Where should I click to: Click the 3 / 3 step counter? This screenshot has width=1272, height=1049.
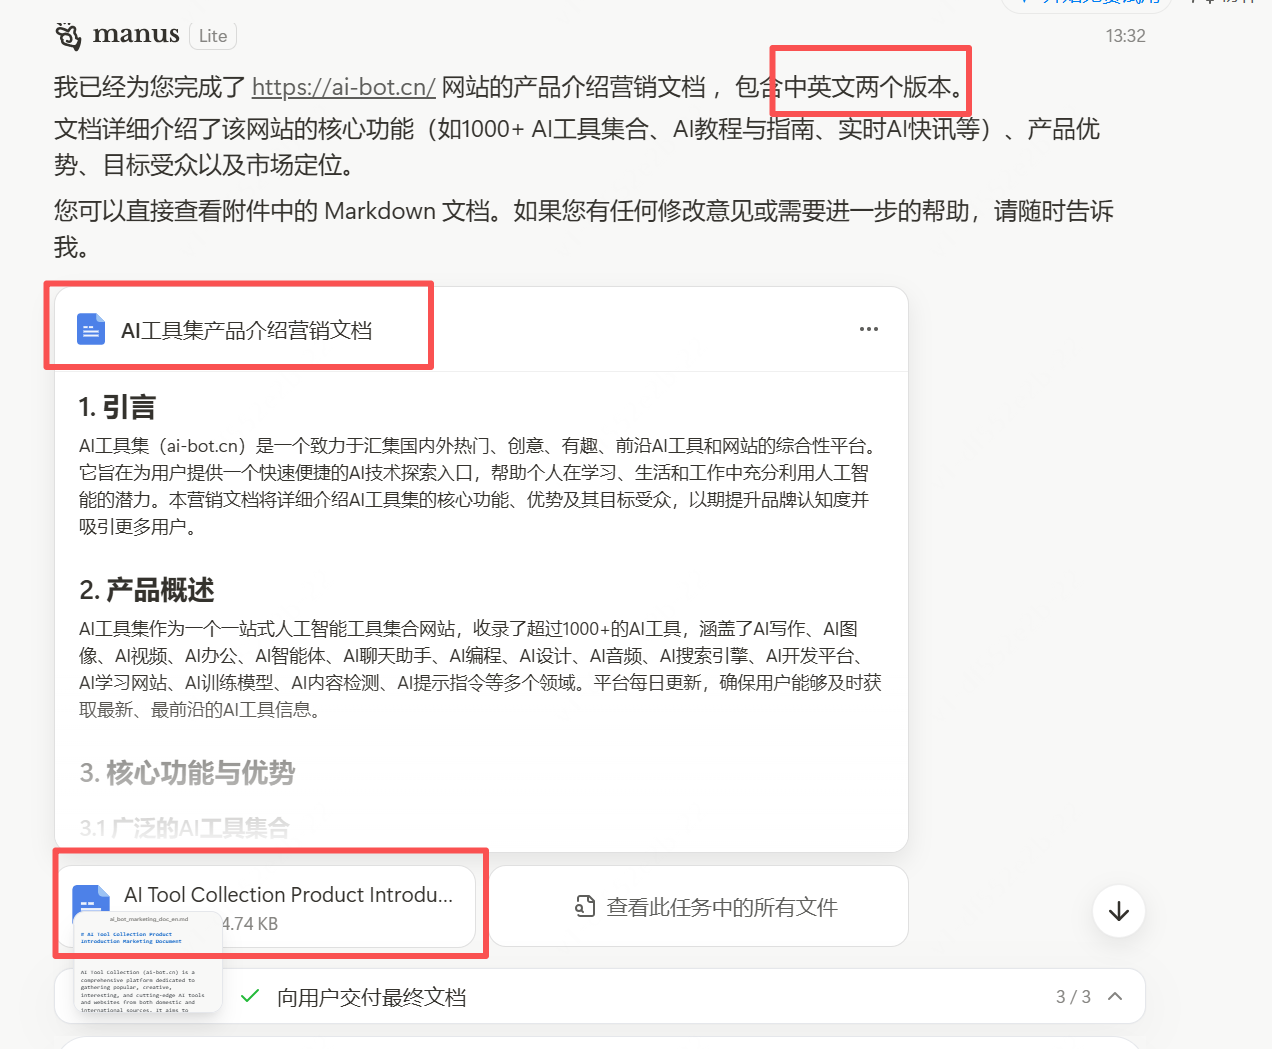coord(1073,997)
